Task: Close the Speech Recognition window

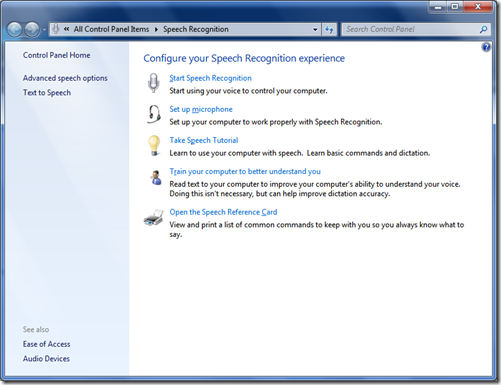Action: point(478,7)
